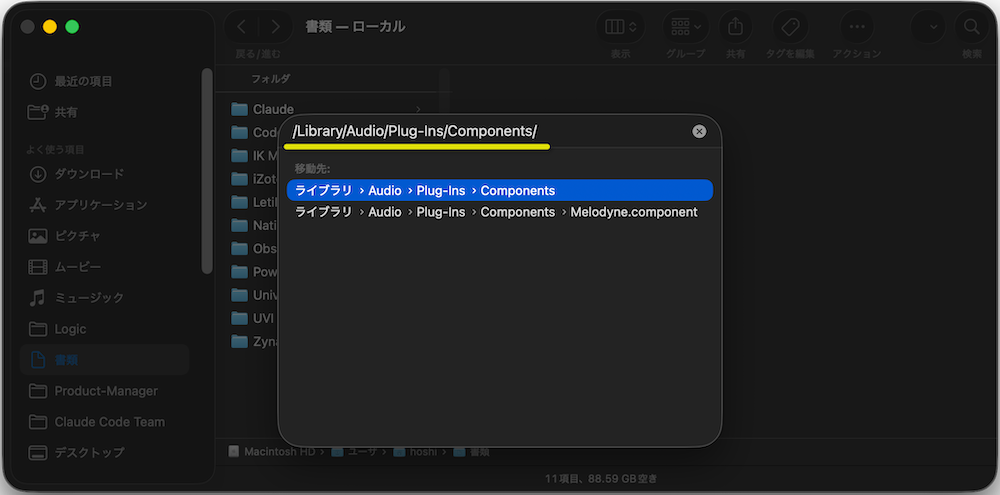The image size is (1000, 495).
Task: Click the フォルダ column header
Action: click(x=270, y=78)
